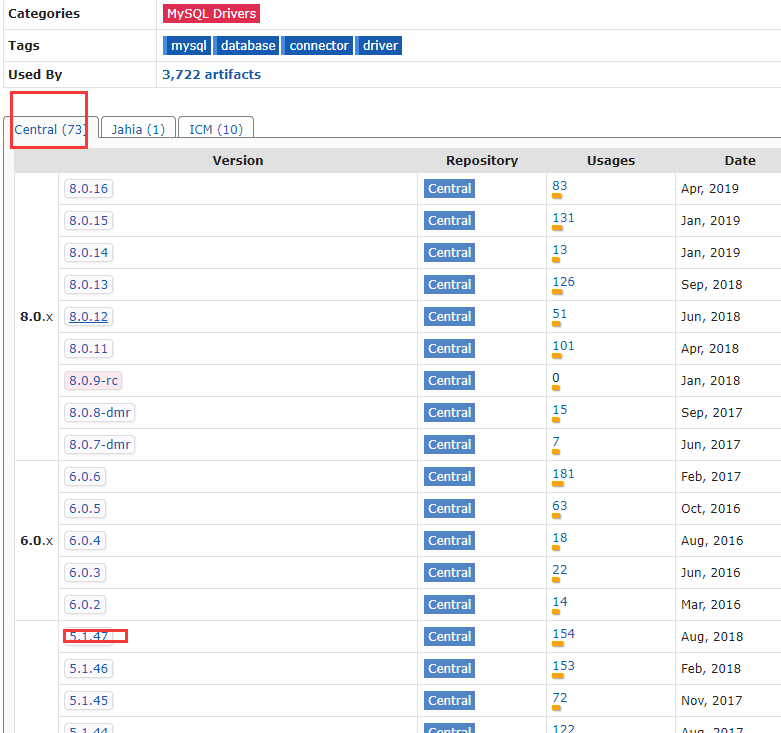Click Central repository for 8.0.12
The height and width of the screenshot is (733, 781).
click(449, 317)
